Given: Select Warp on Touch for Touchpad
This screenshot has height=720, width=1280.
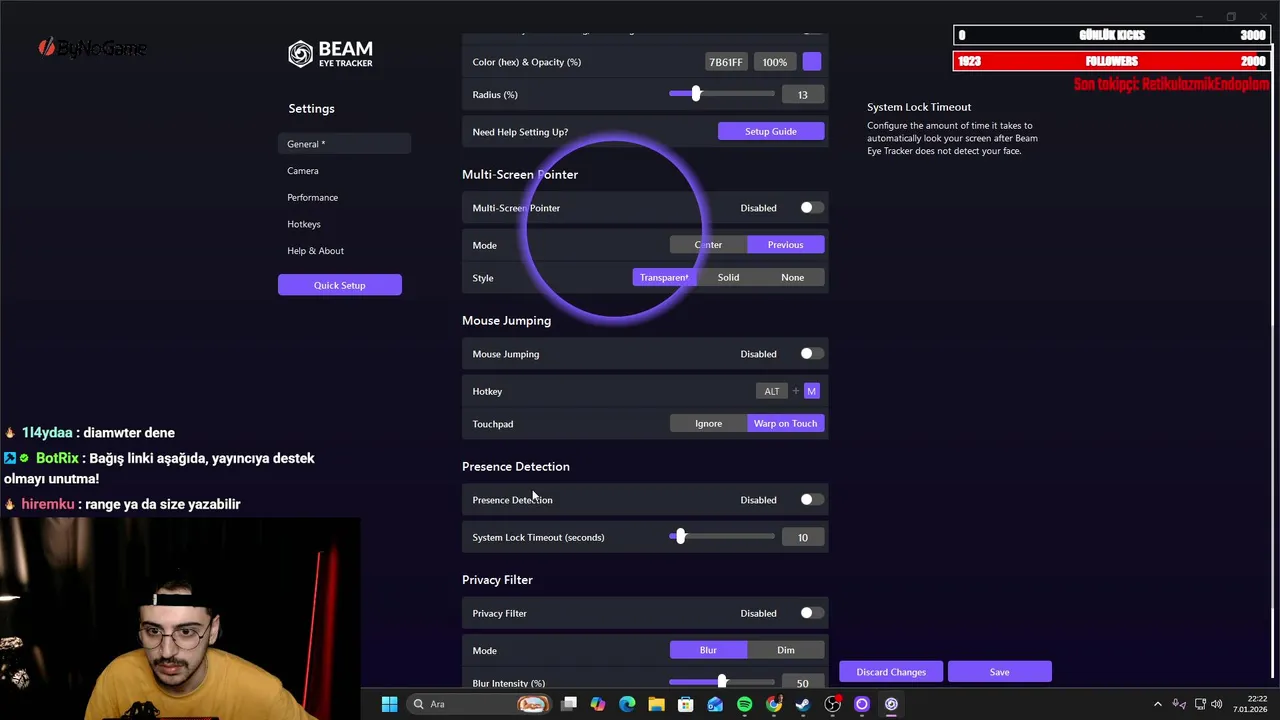Looking at the screenshot, I should [x=785, y=423].
